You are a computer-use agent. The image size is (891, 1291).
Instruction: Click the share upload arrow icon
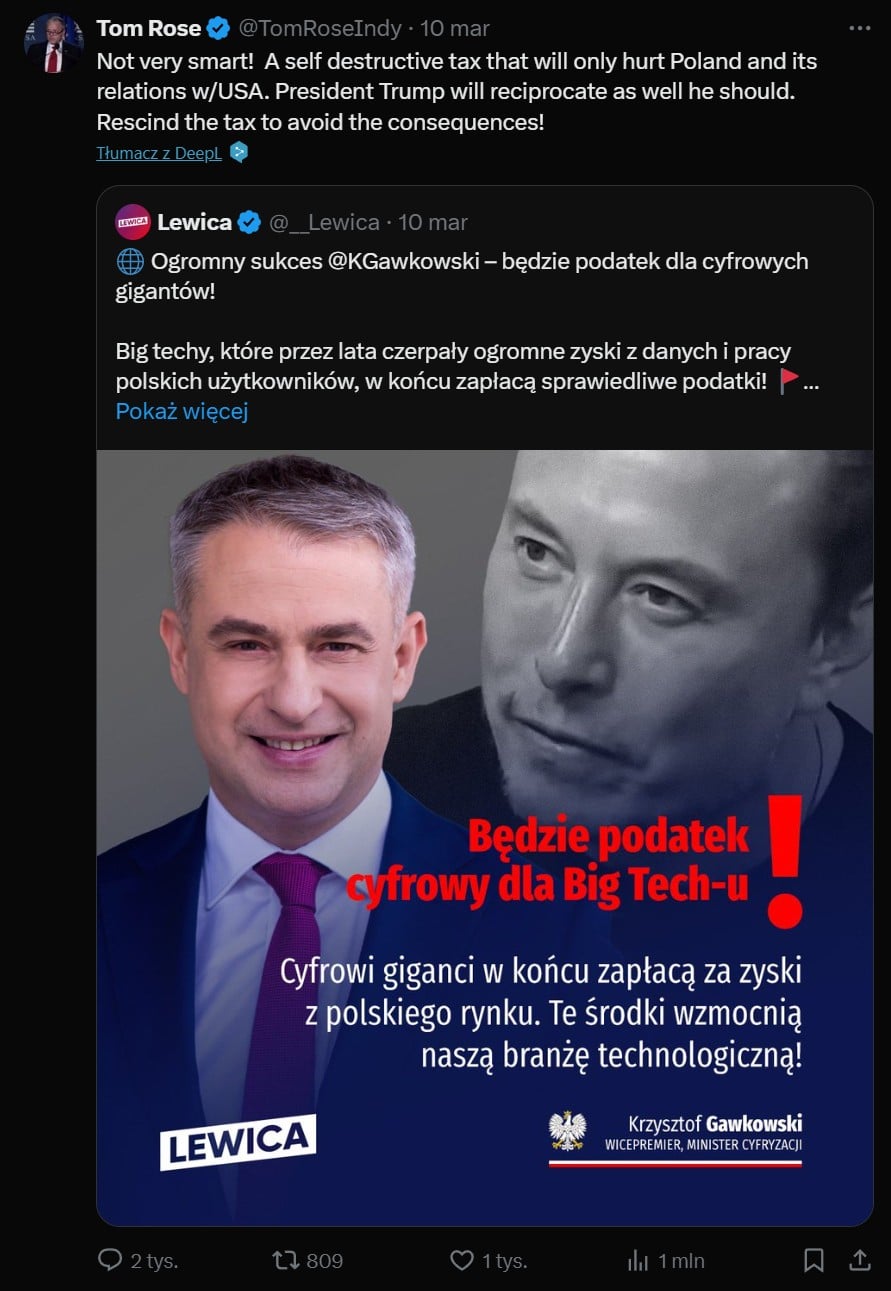860,1260
